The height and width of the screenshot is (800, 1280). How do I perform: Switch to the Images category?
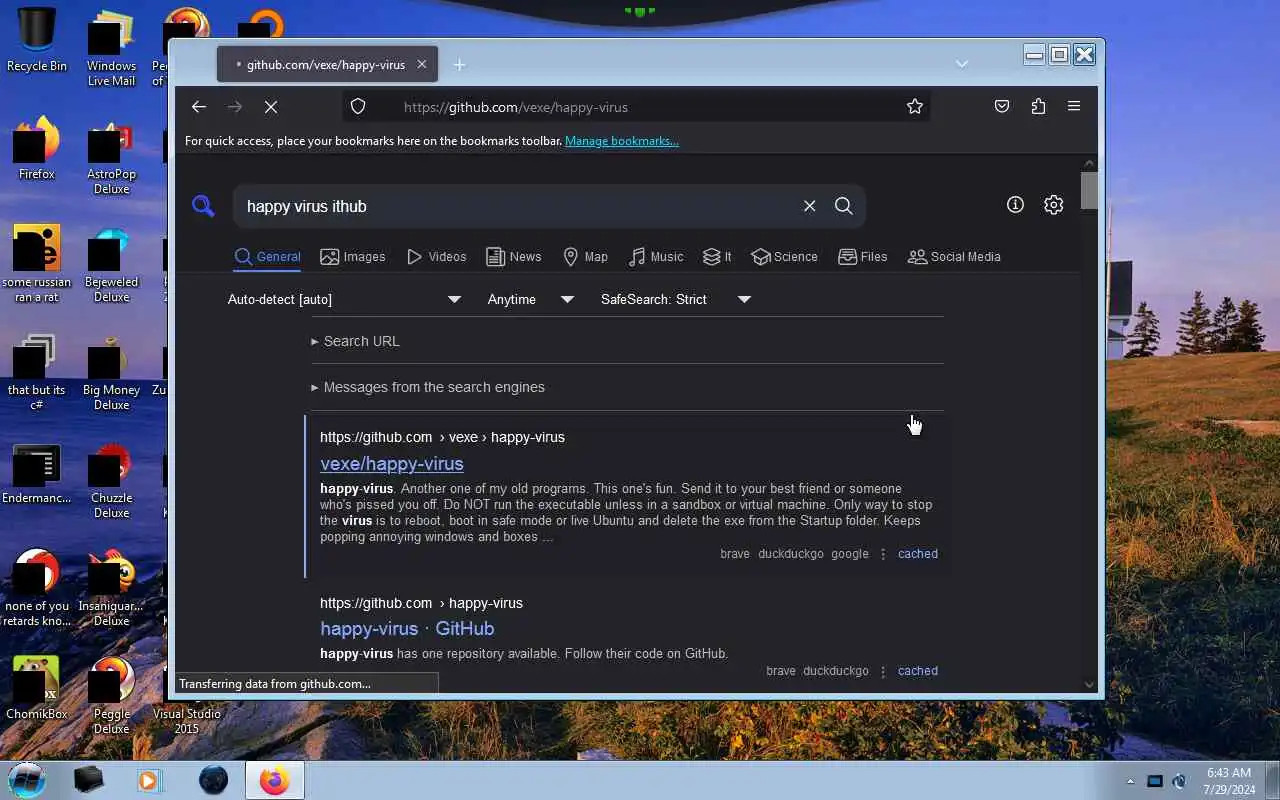pos(352,257)
